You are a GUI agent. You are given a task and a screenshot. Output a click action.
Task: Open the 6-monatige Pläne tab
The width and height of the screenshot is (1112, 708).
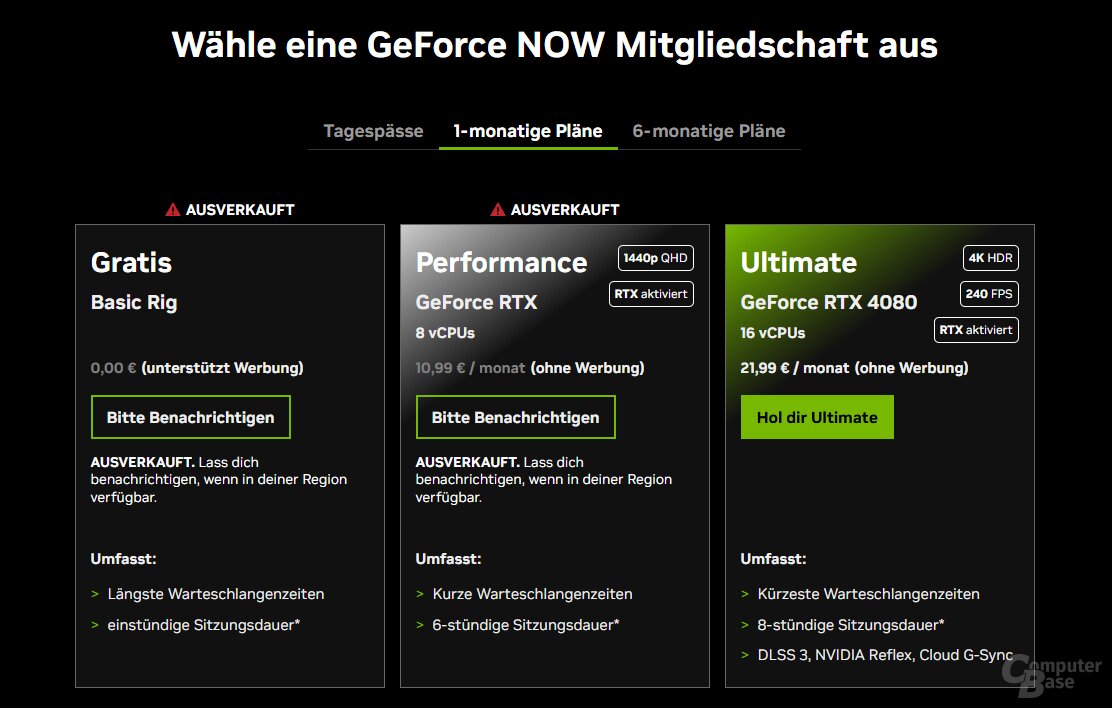pos(709,130)
